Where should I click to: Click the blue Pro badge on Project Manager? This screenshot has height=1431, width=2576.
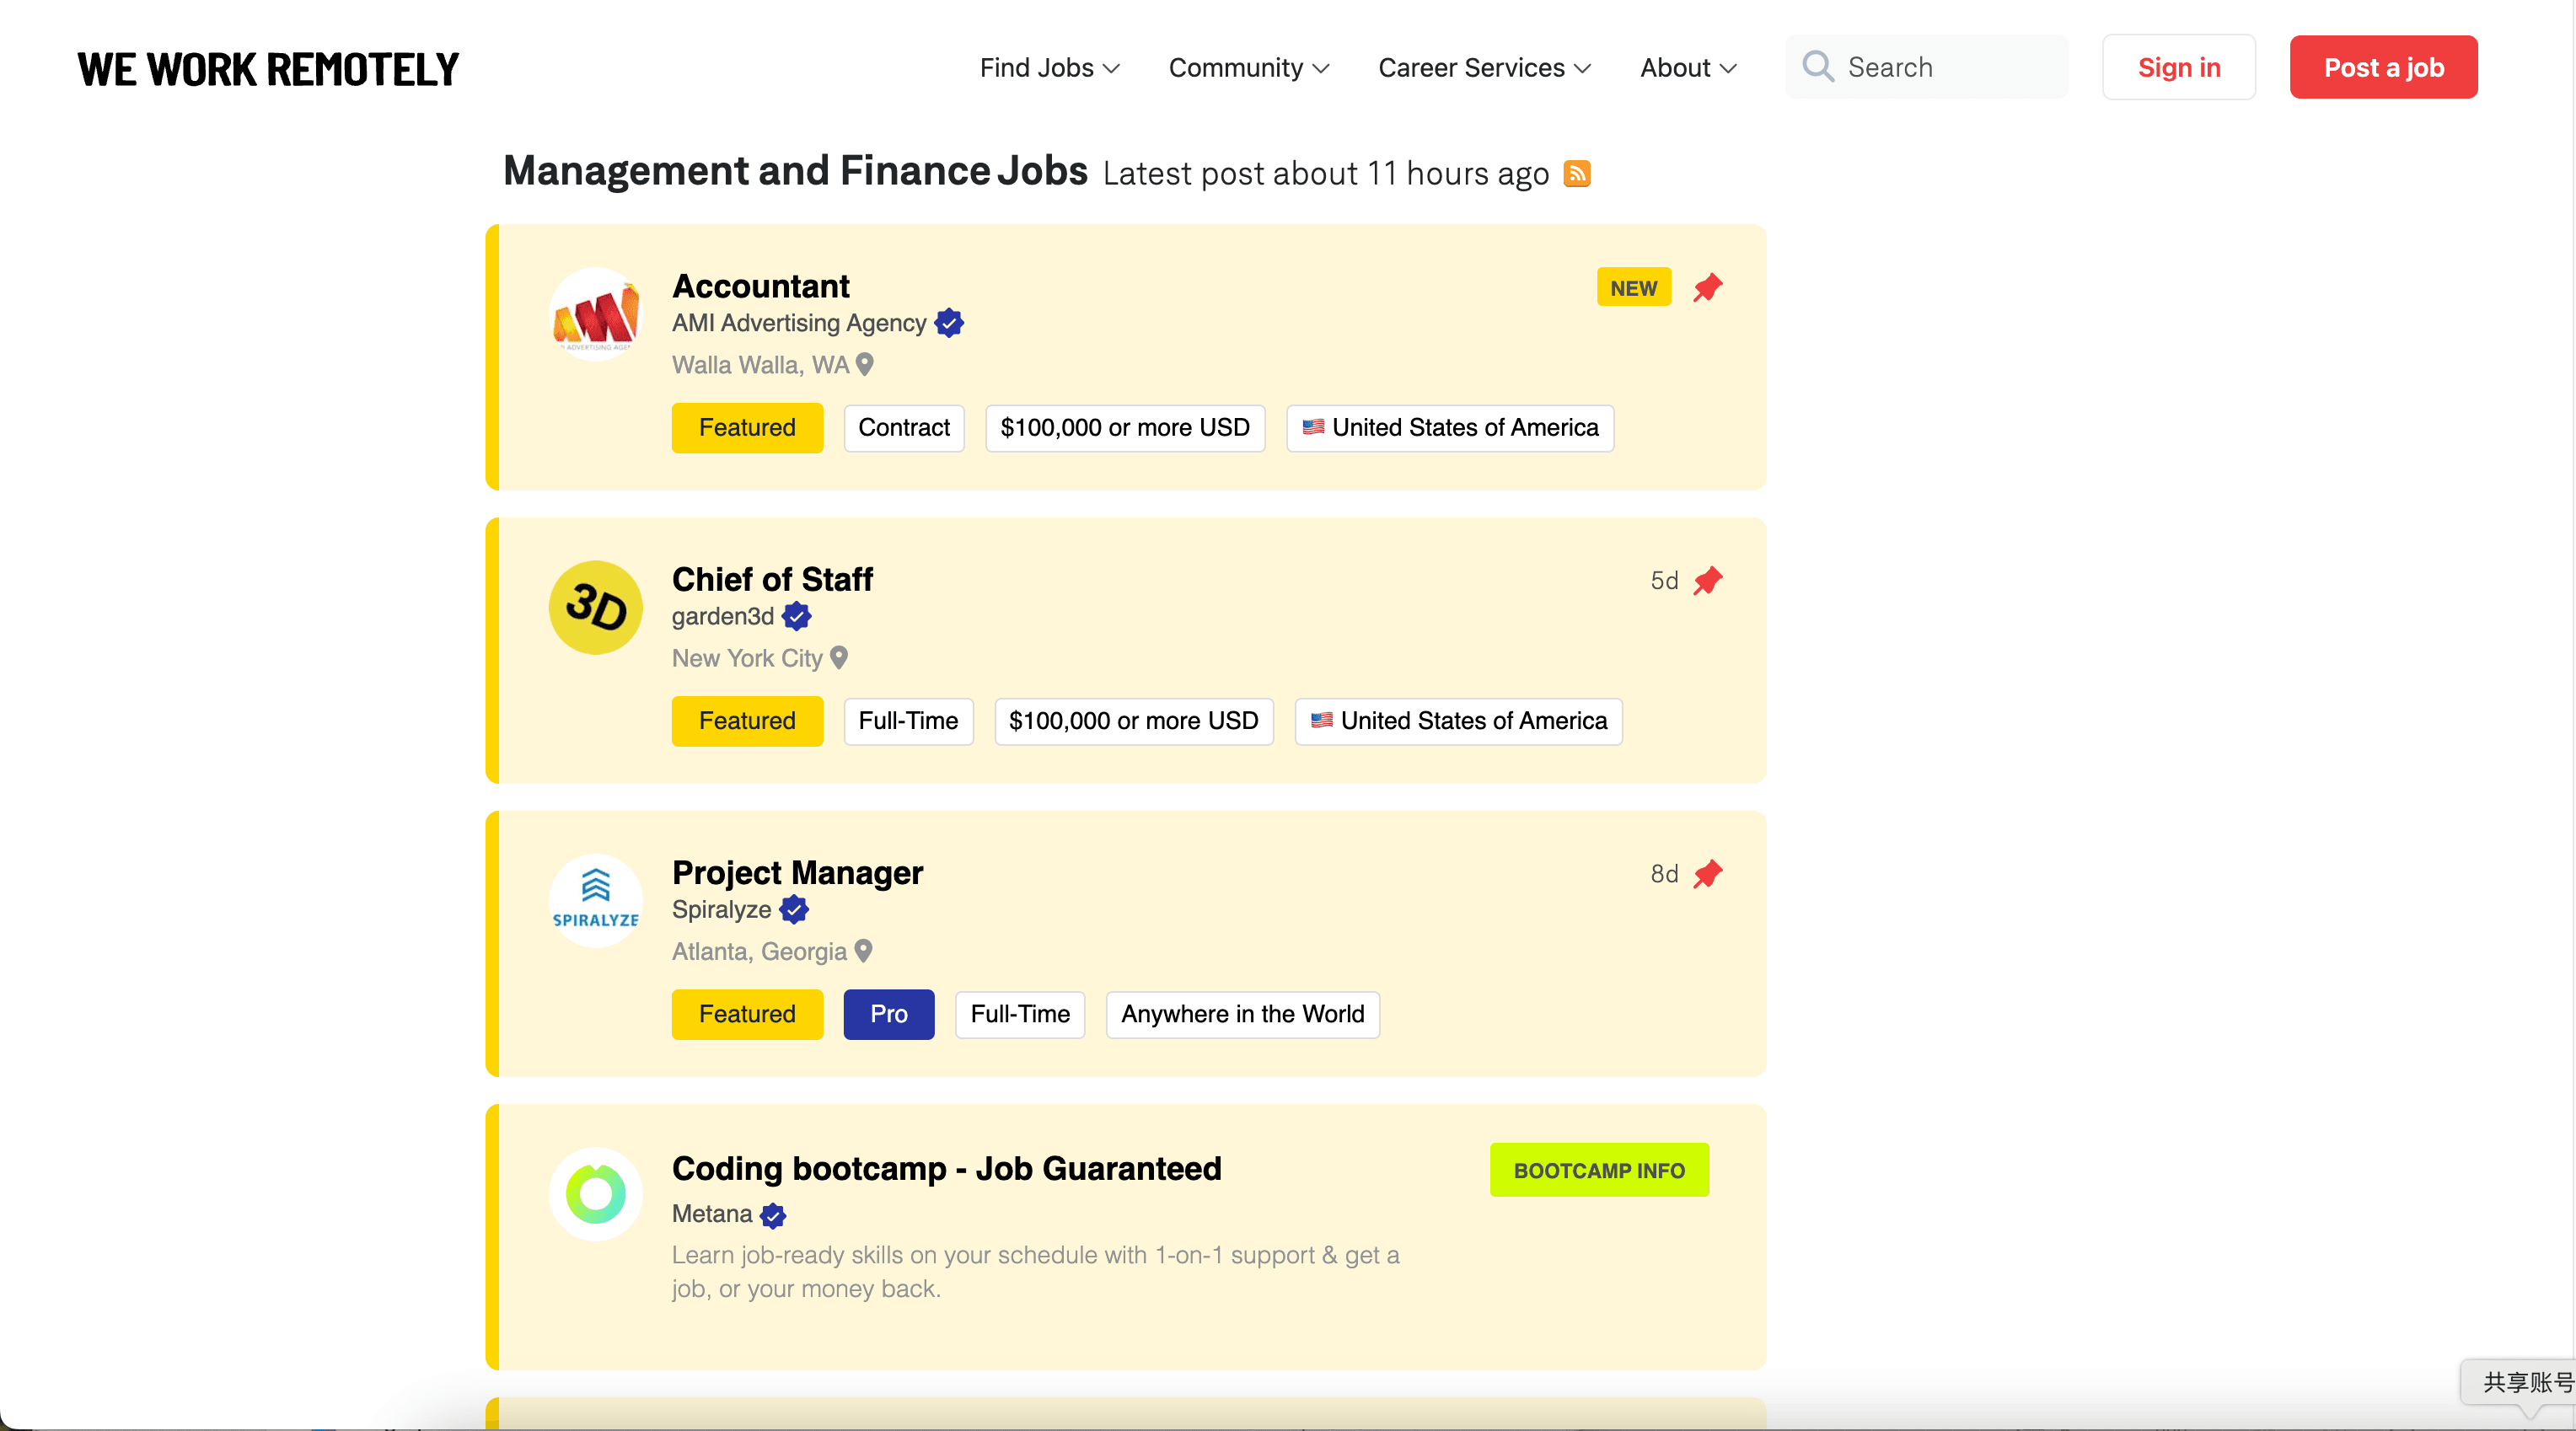coord(888,1014)
